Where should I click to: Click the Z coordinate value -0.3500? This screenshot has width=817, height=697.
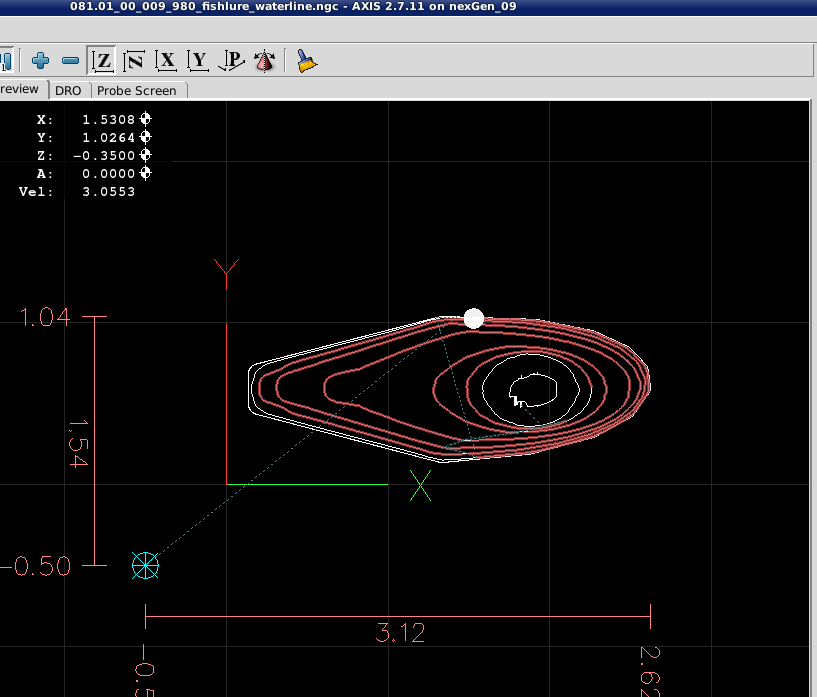click(104, 155)
